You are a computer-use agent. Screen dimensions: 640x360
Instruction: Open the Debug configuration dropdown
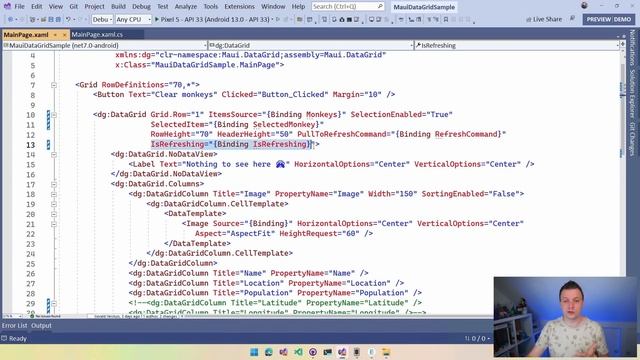click(x=102, y=19)
